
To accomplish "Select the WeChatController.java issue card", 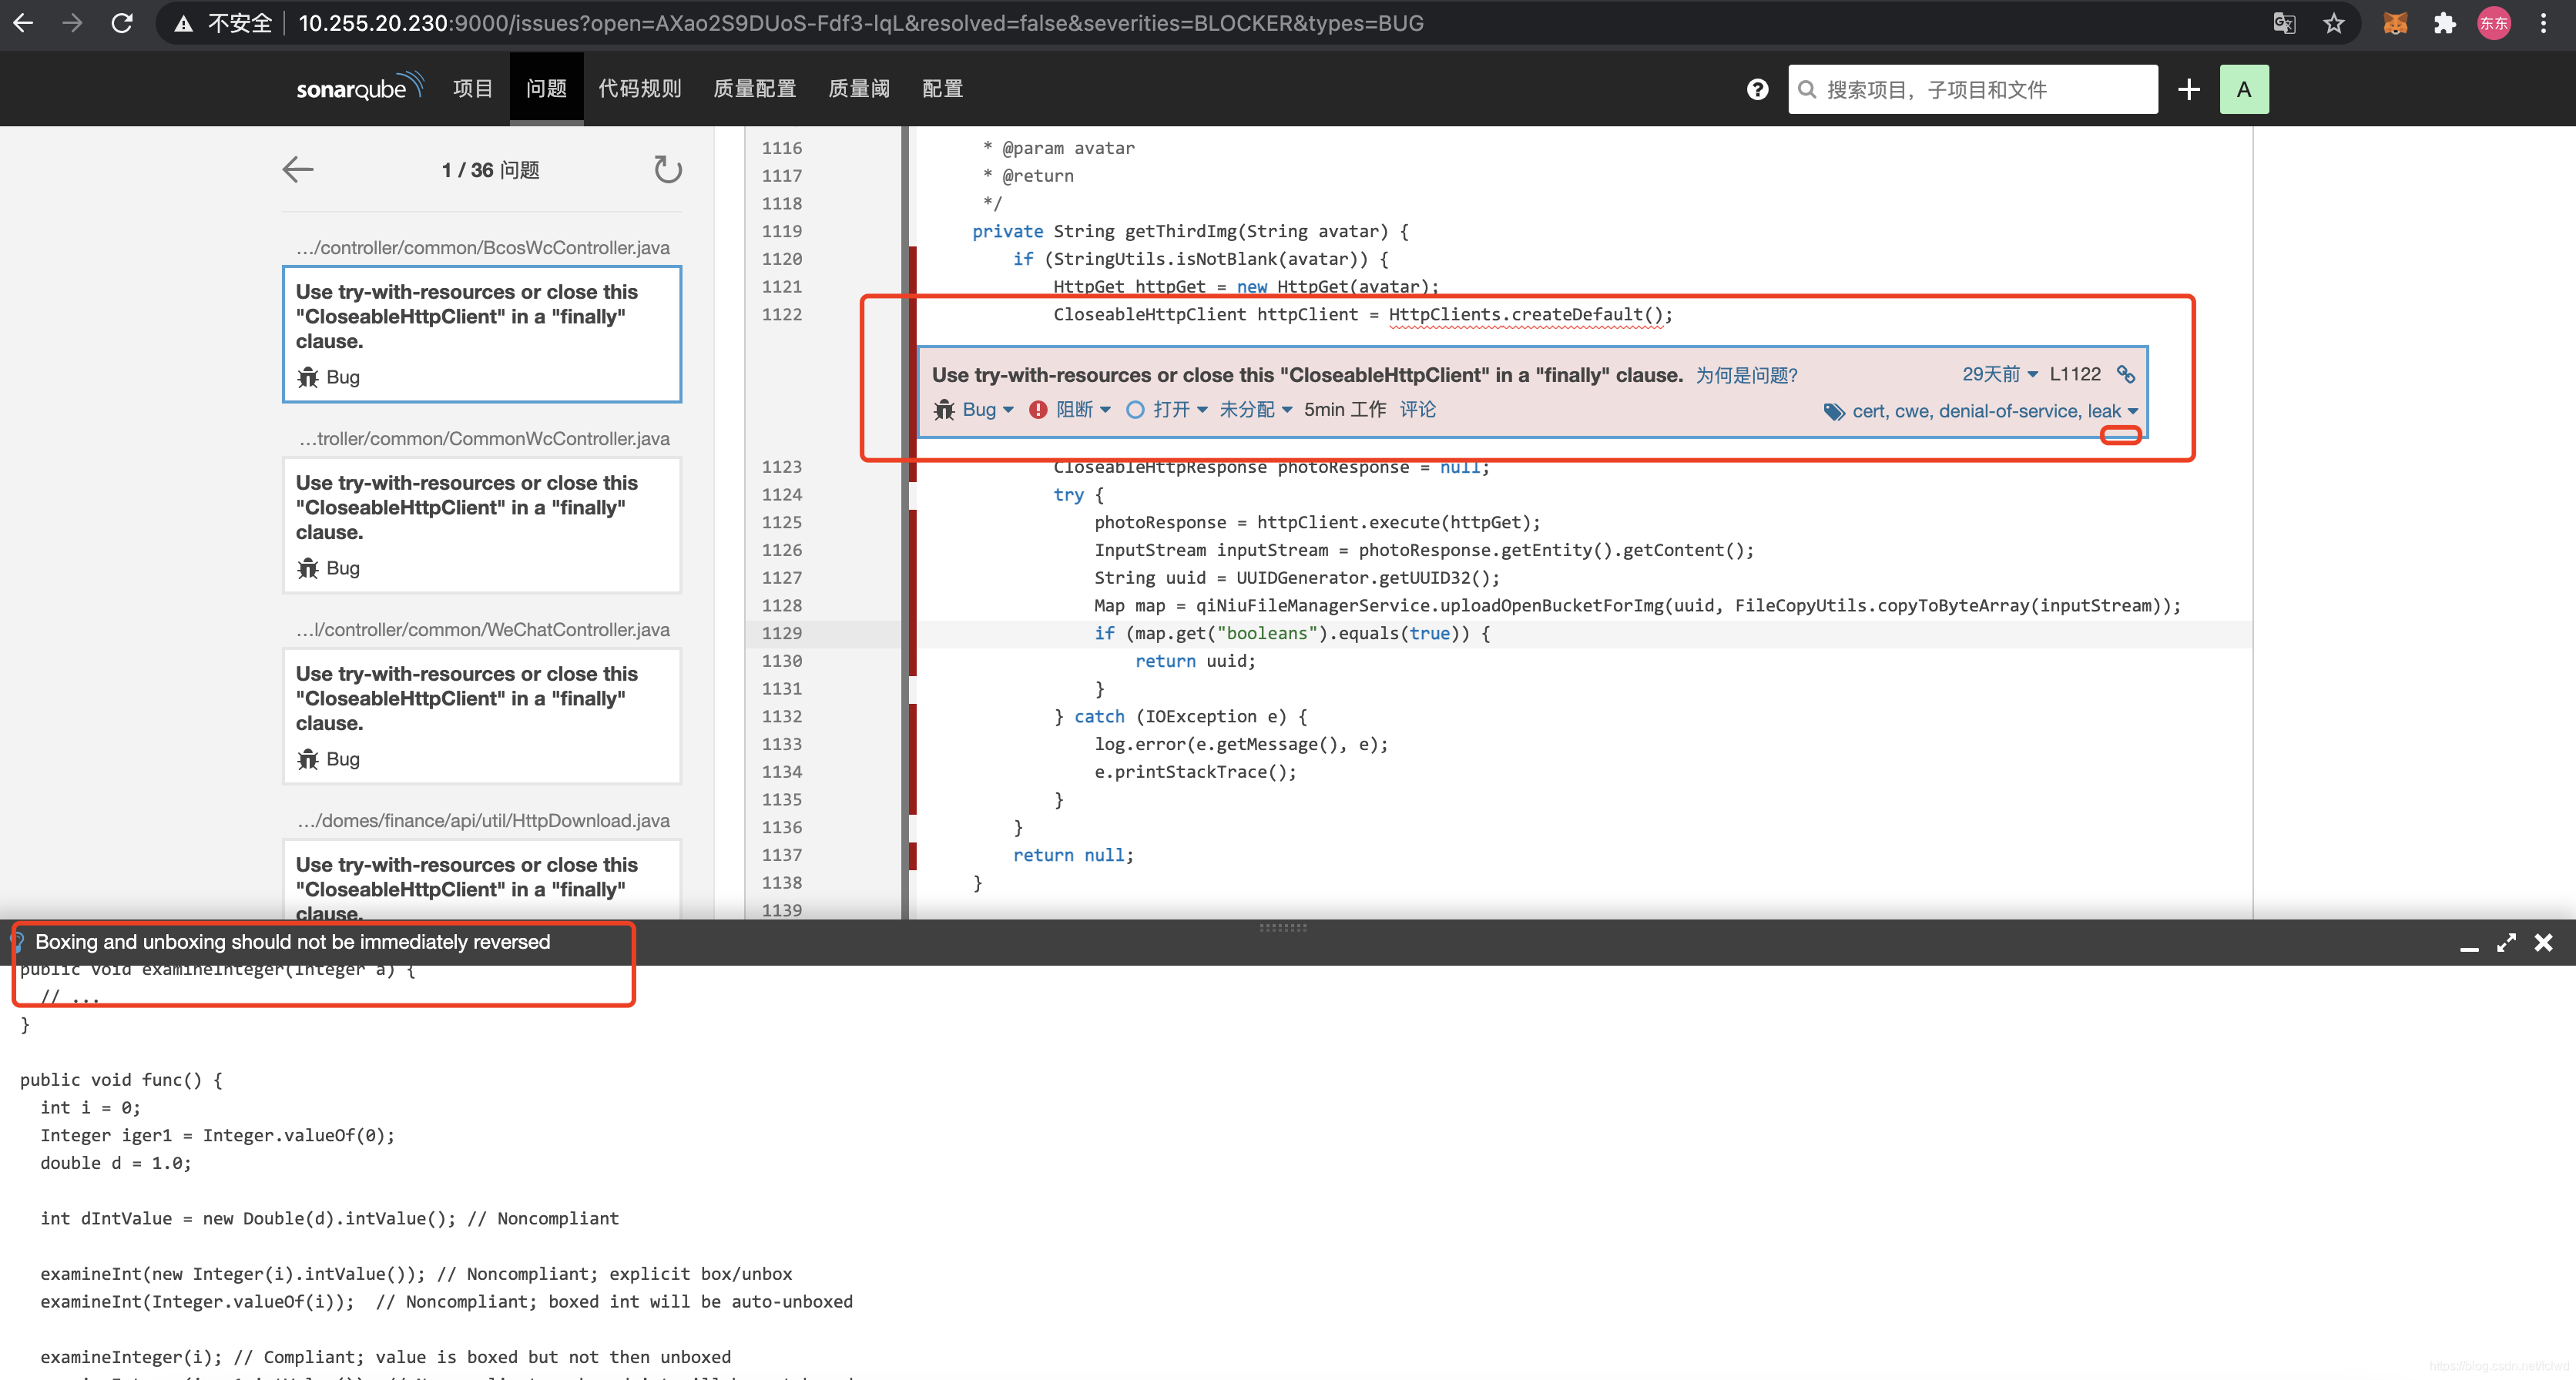I will point(482,716).
